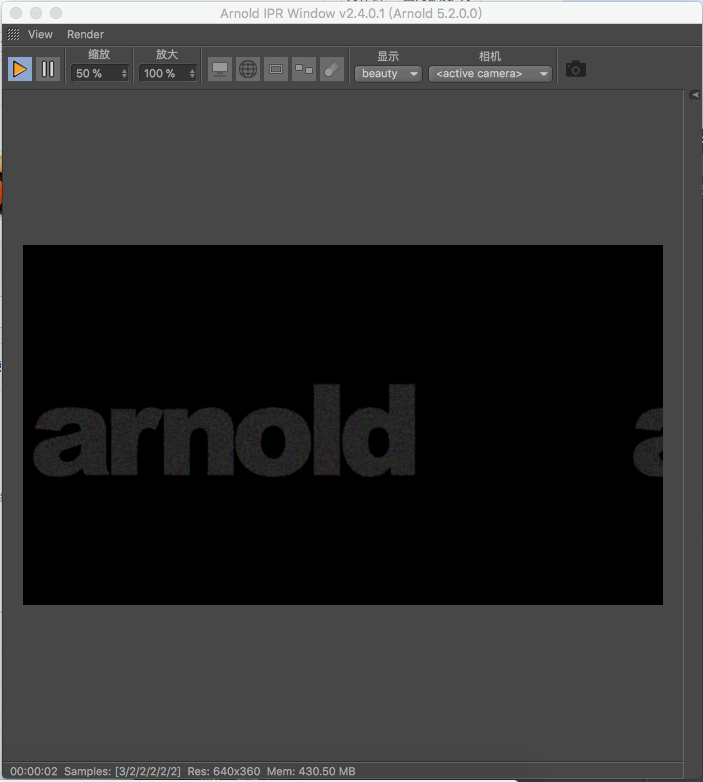
Task: Adjust the 100 % zoom stepper arrows
Action: tap(192, 73)
